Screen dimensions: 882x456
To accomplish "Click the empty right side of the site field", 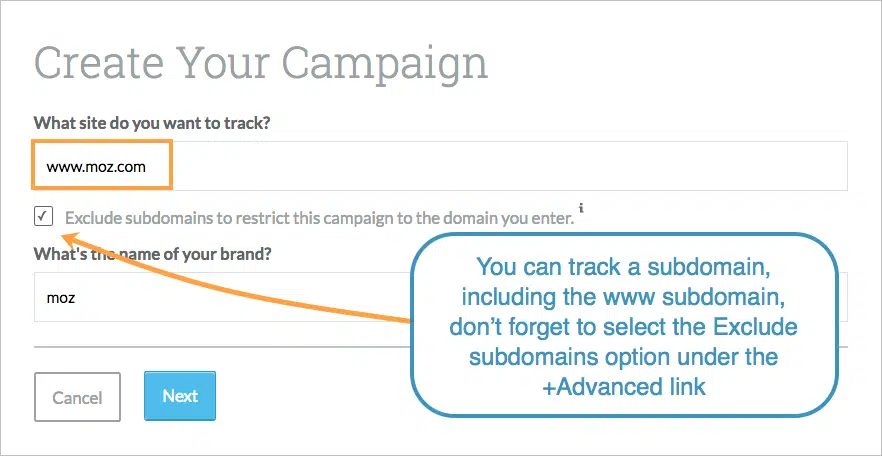I will click(x=600, y=166).
